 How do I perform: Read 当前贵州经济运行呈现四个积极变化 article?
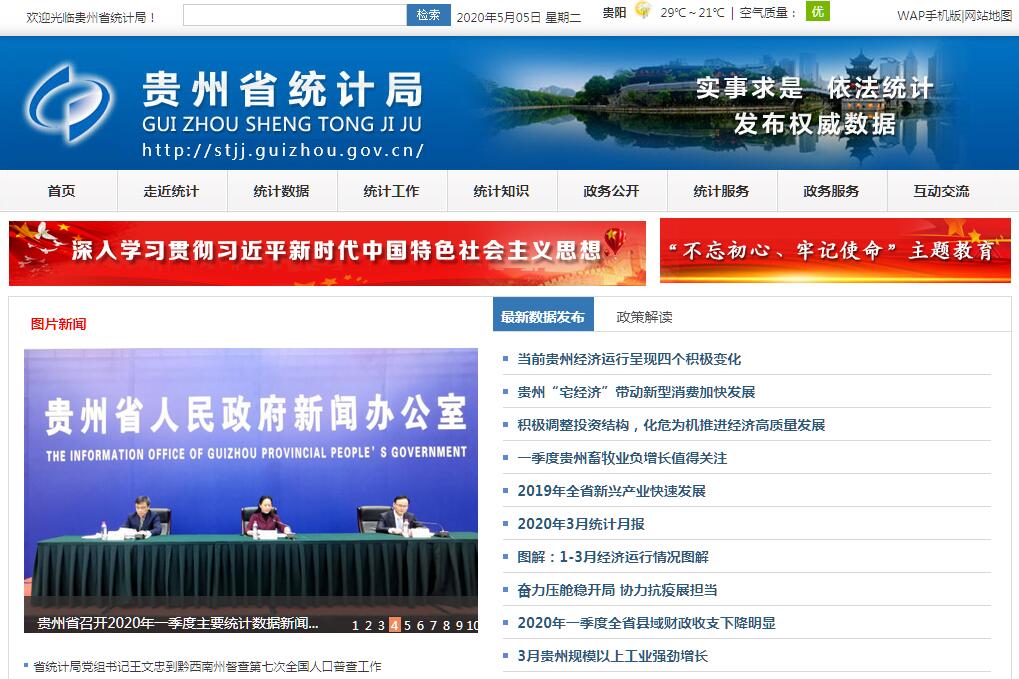point(629,359)
